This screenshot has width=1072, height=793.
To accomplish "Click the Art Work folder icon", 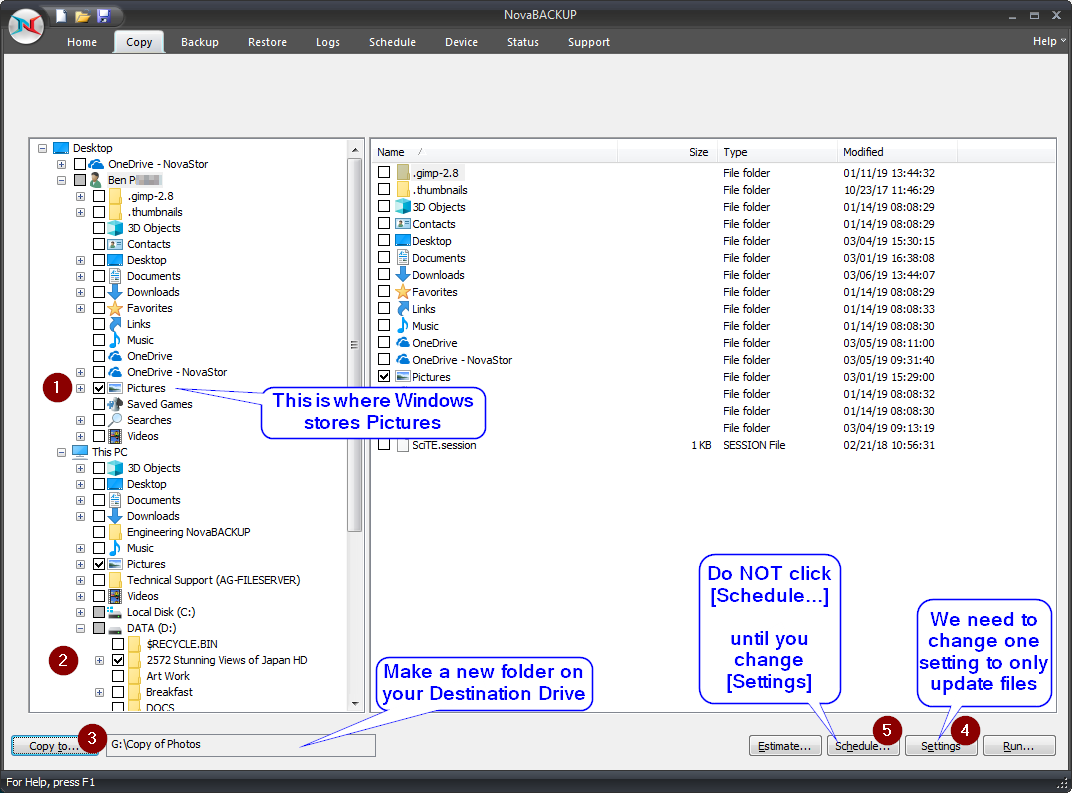I will 135,676.
